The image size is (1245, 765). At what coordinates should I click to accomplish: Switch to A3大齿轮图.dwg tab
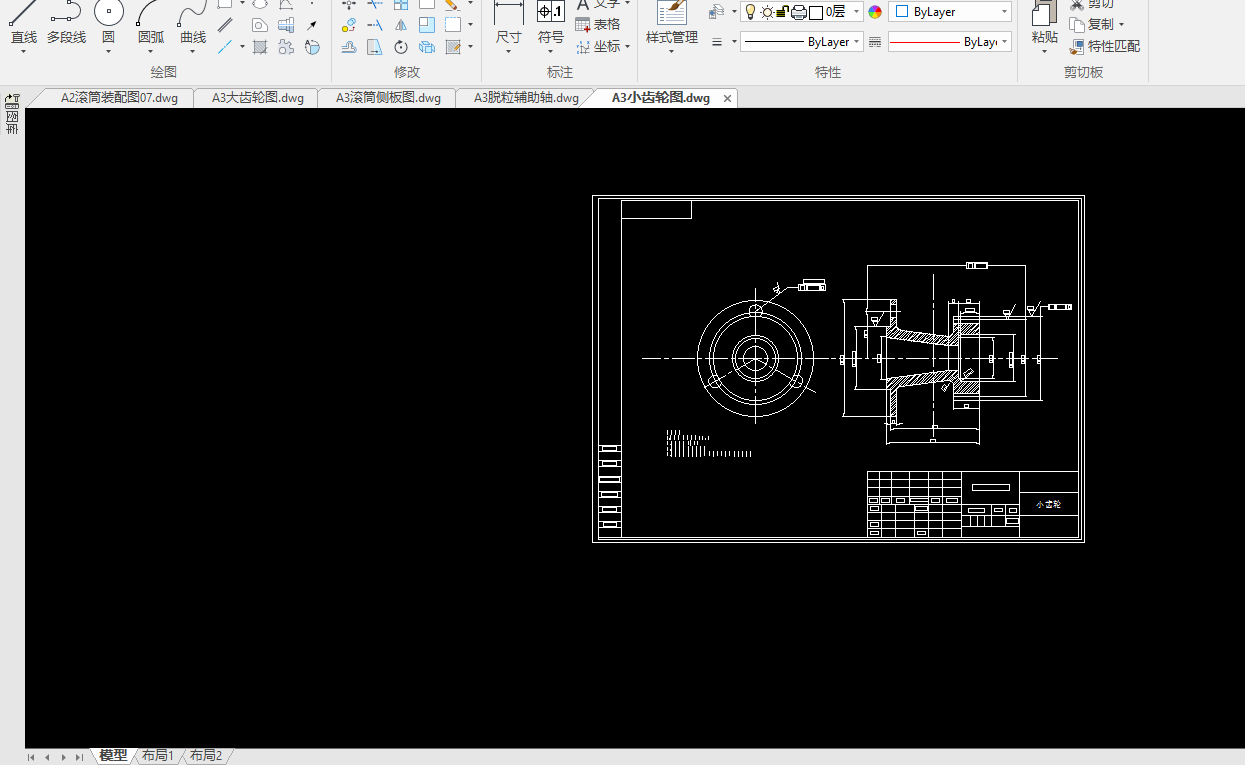tap(257, 98)
